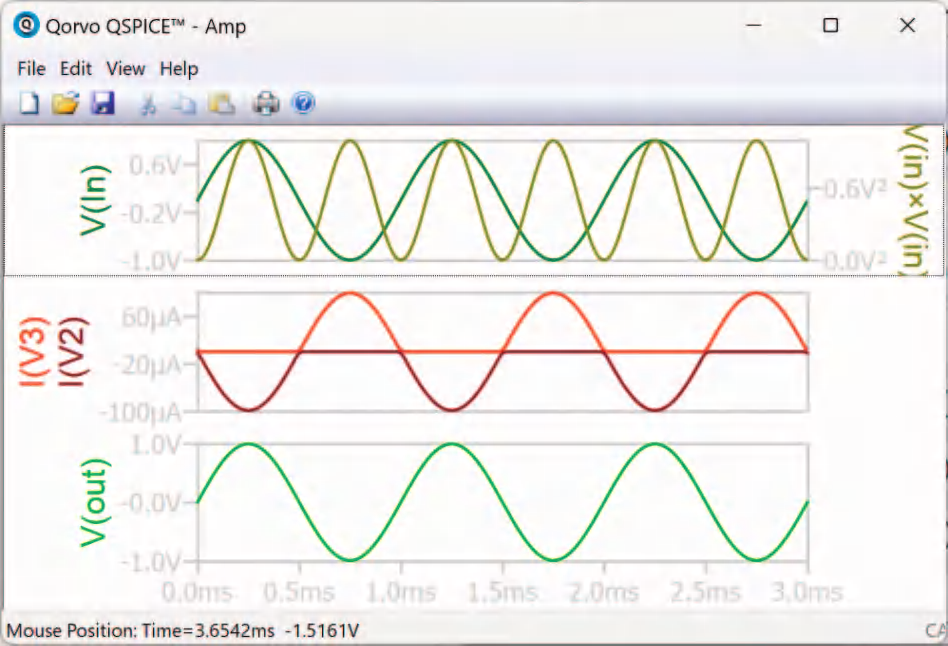Viewport: 948px width, 646px height.
Task: Open the File menu
Action: point(31,69)
